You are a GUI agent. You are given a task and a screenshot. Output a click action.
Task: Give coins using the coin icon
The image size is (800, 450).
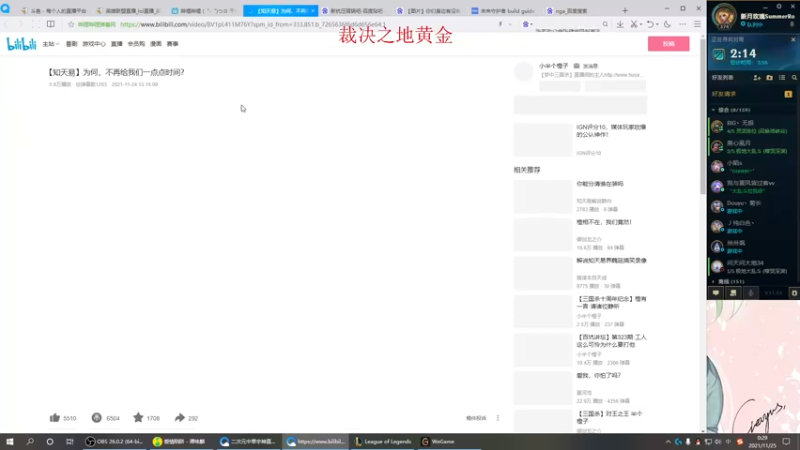[x=96, y=417]
